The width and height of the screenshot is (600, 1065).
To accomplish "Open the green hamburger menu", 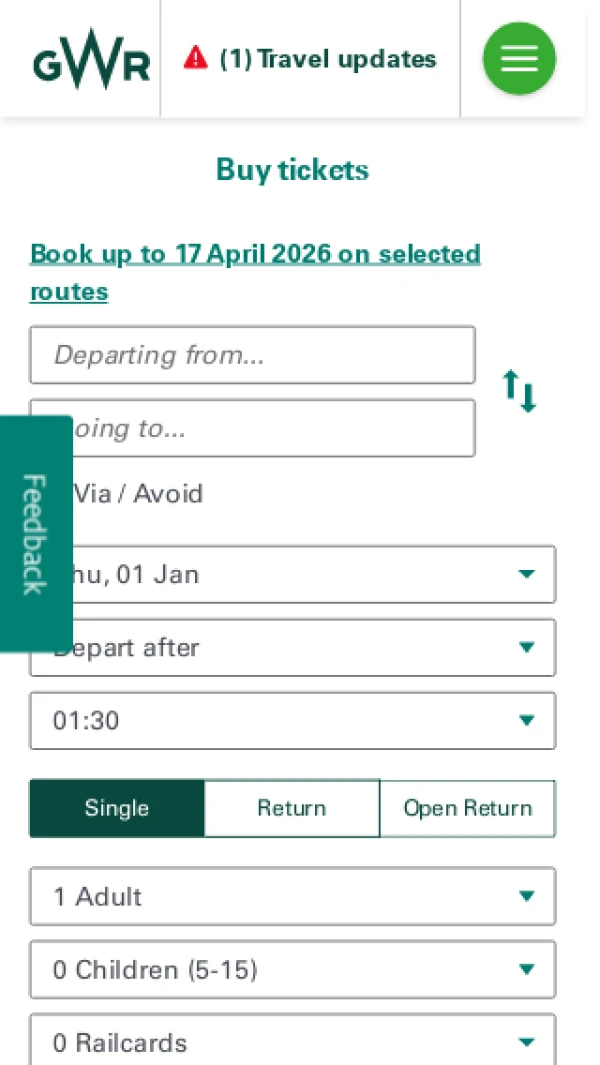I will (x=519, y=59).
